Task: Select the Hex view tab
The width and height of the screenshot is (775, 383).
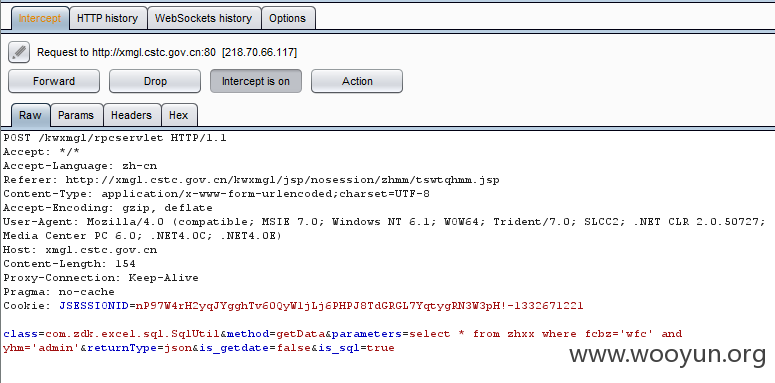Action: [178, 115]
